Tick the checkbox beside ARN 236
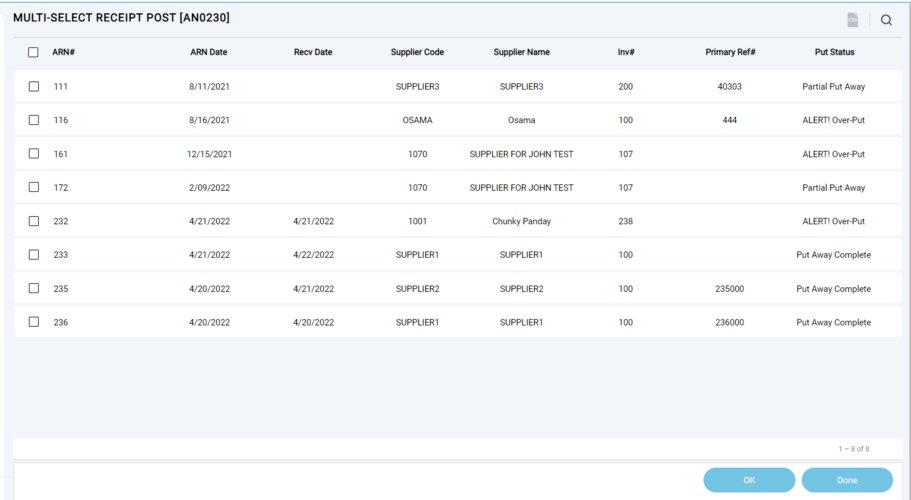The image size is (911, 500). [x=34, y=322]
